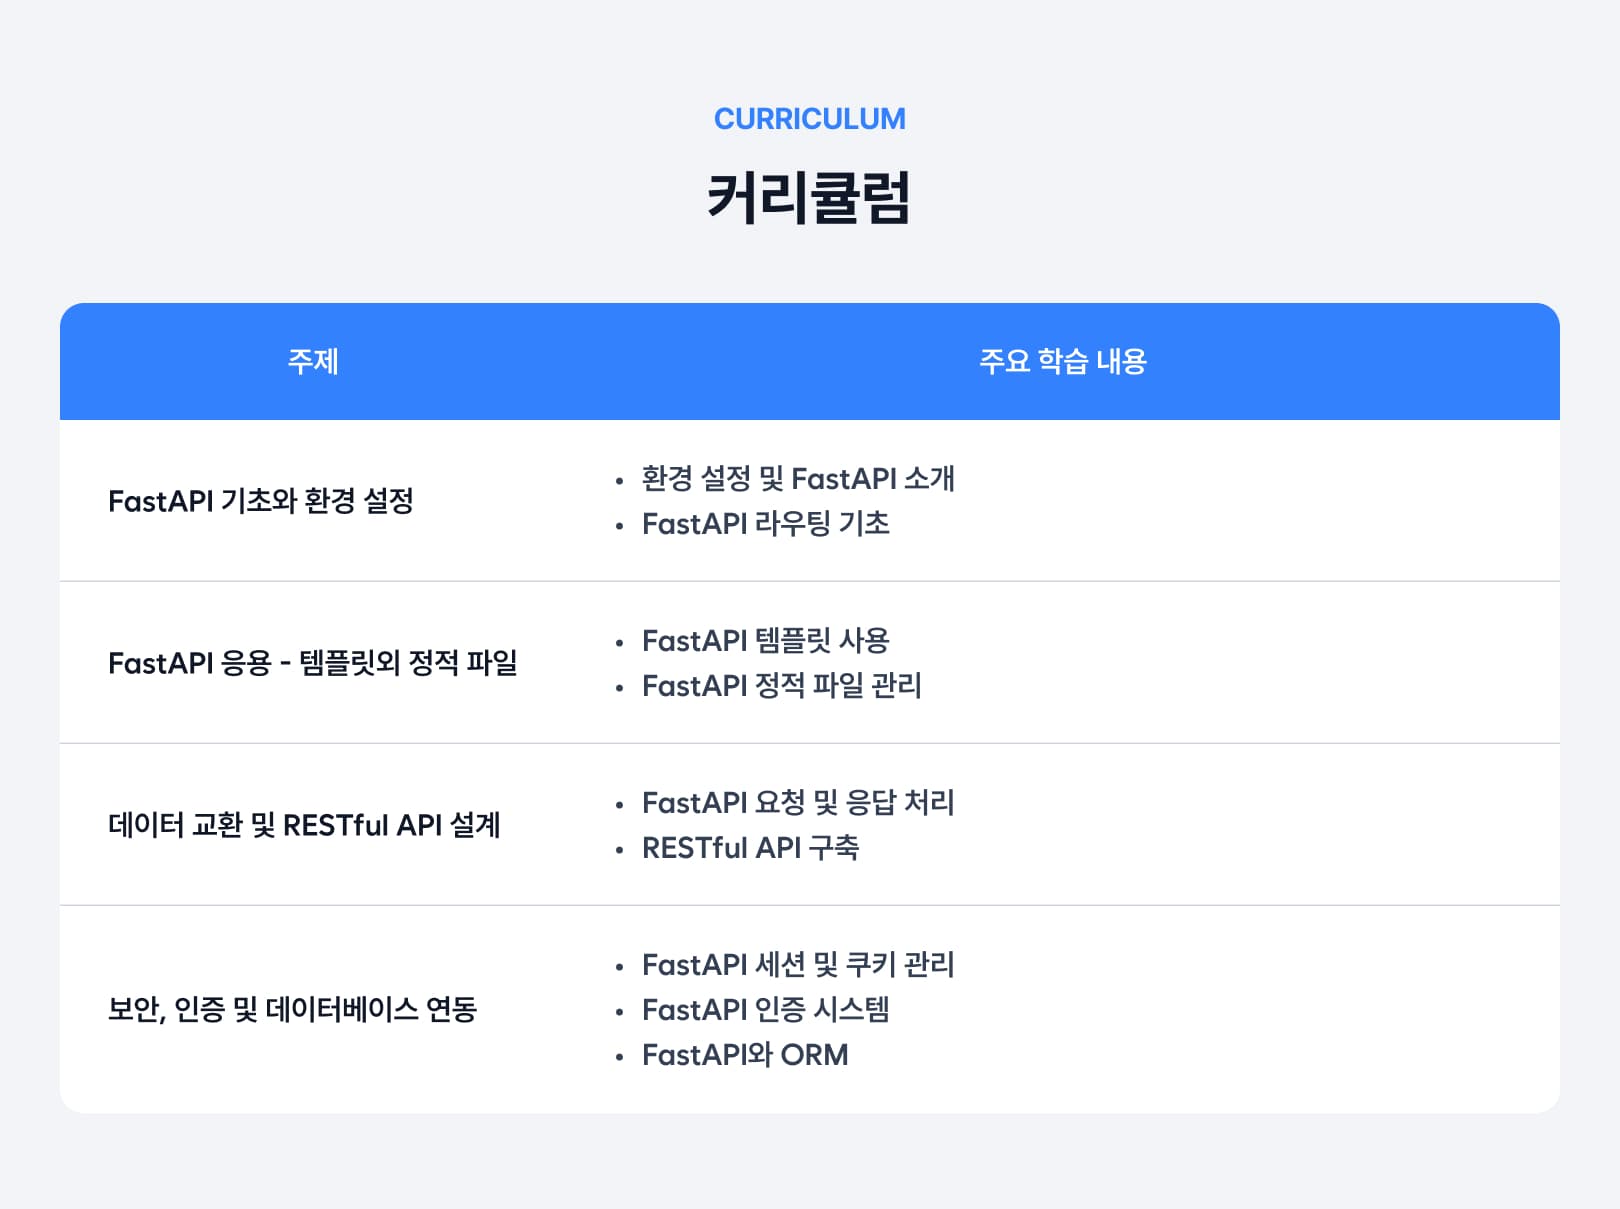This screenshot has width=1620, height=1209.
Task: Click bullet dot before RESTful API 구축
Action: [620, 850]
